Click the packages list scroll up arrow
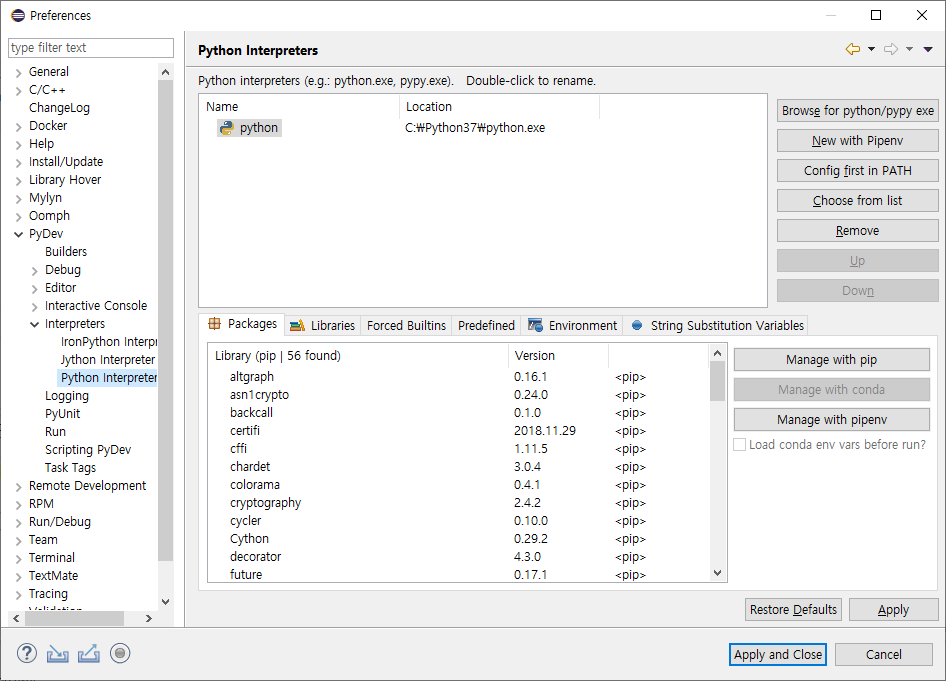Screen dimensions: 946x681 tap(717, 353)
